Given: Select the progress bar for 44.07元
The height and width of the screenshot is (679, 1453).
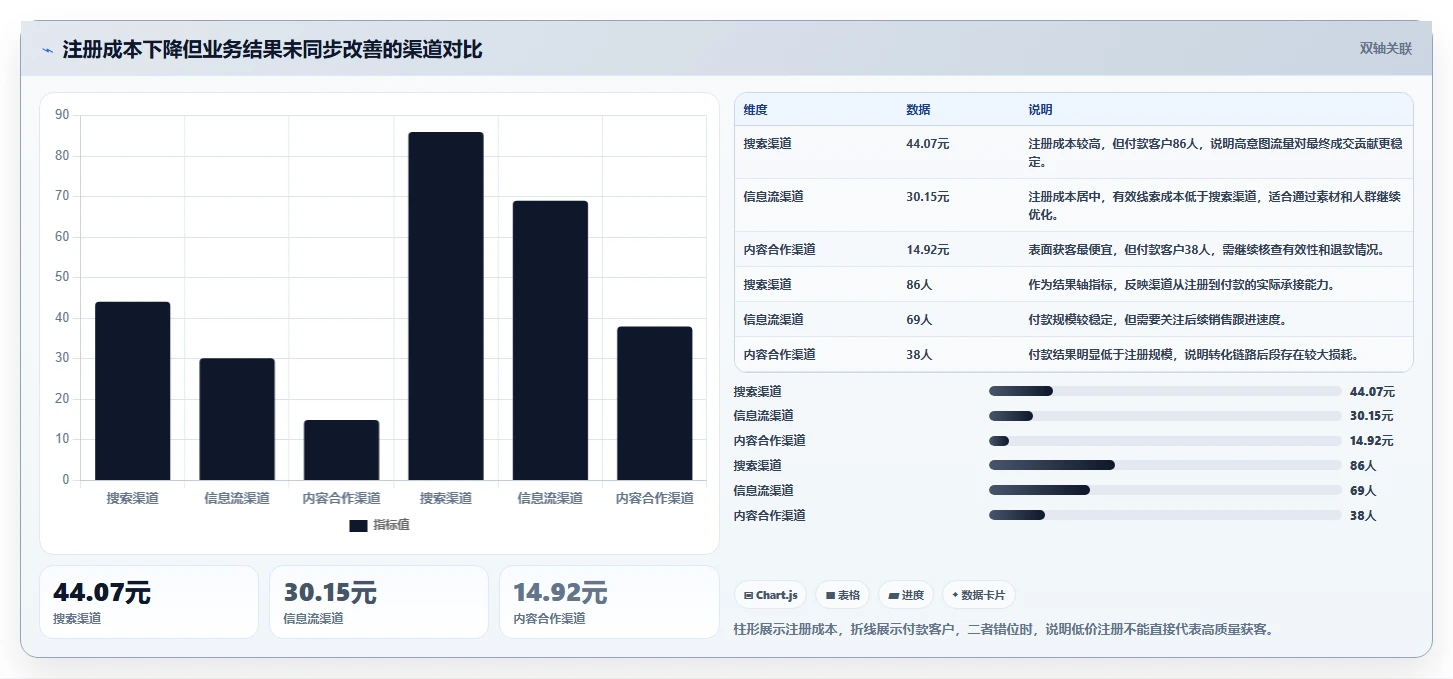Looking at the screenshot, I should tap(1165, 391).
